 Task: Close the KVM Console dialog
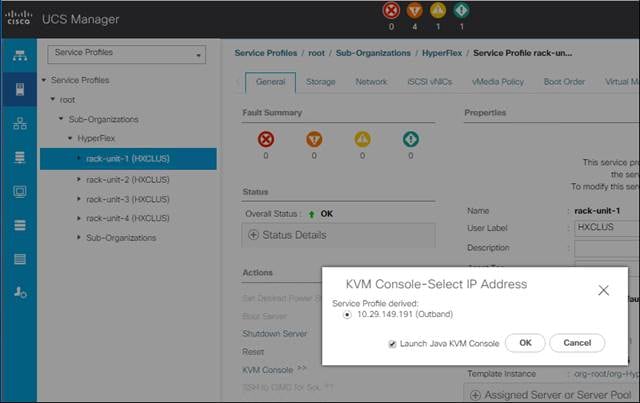[603, 290]
